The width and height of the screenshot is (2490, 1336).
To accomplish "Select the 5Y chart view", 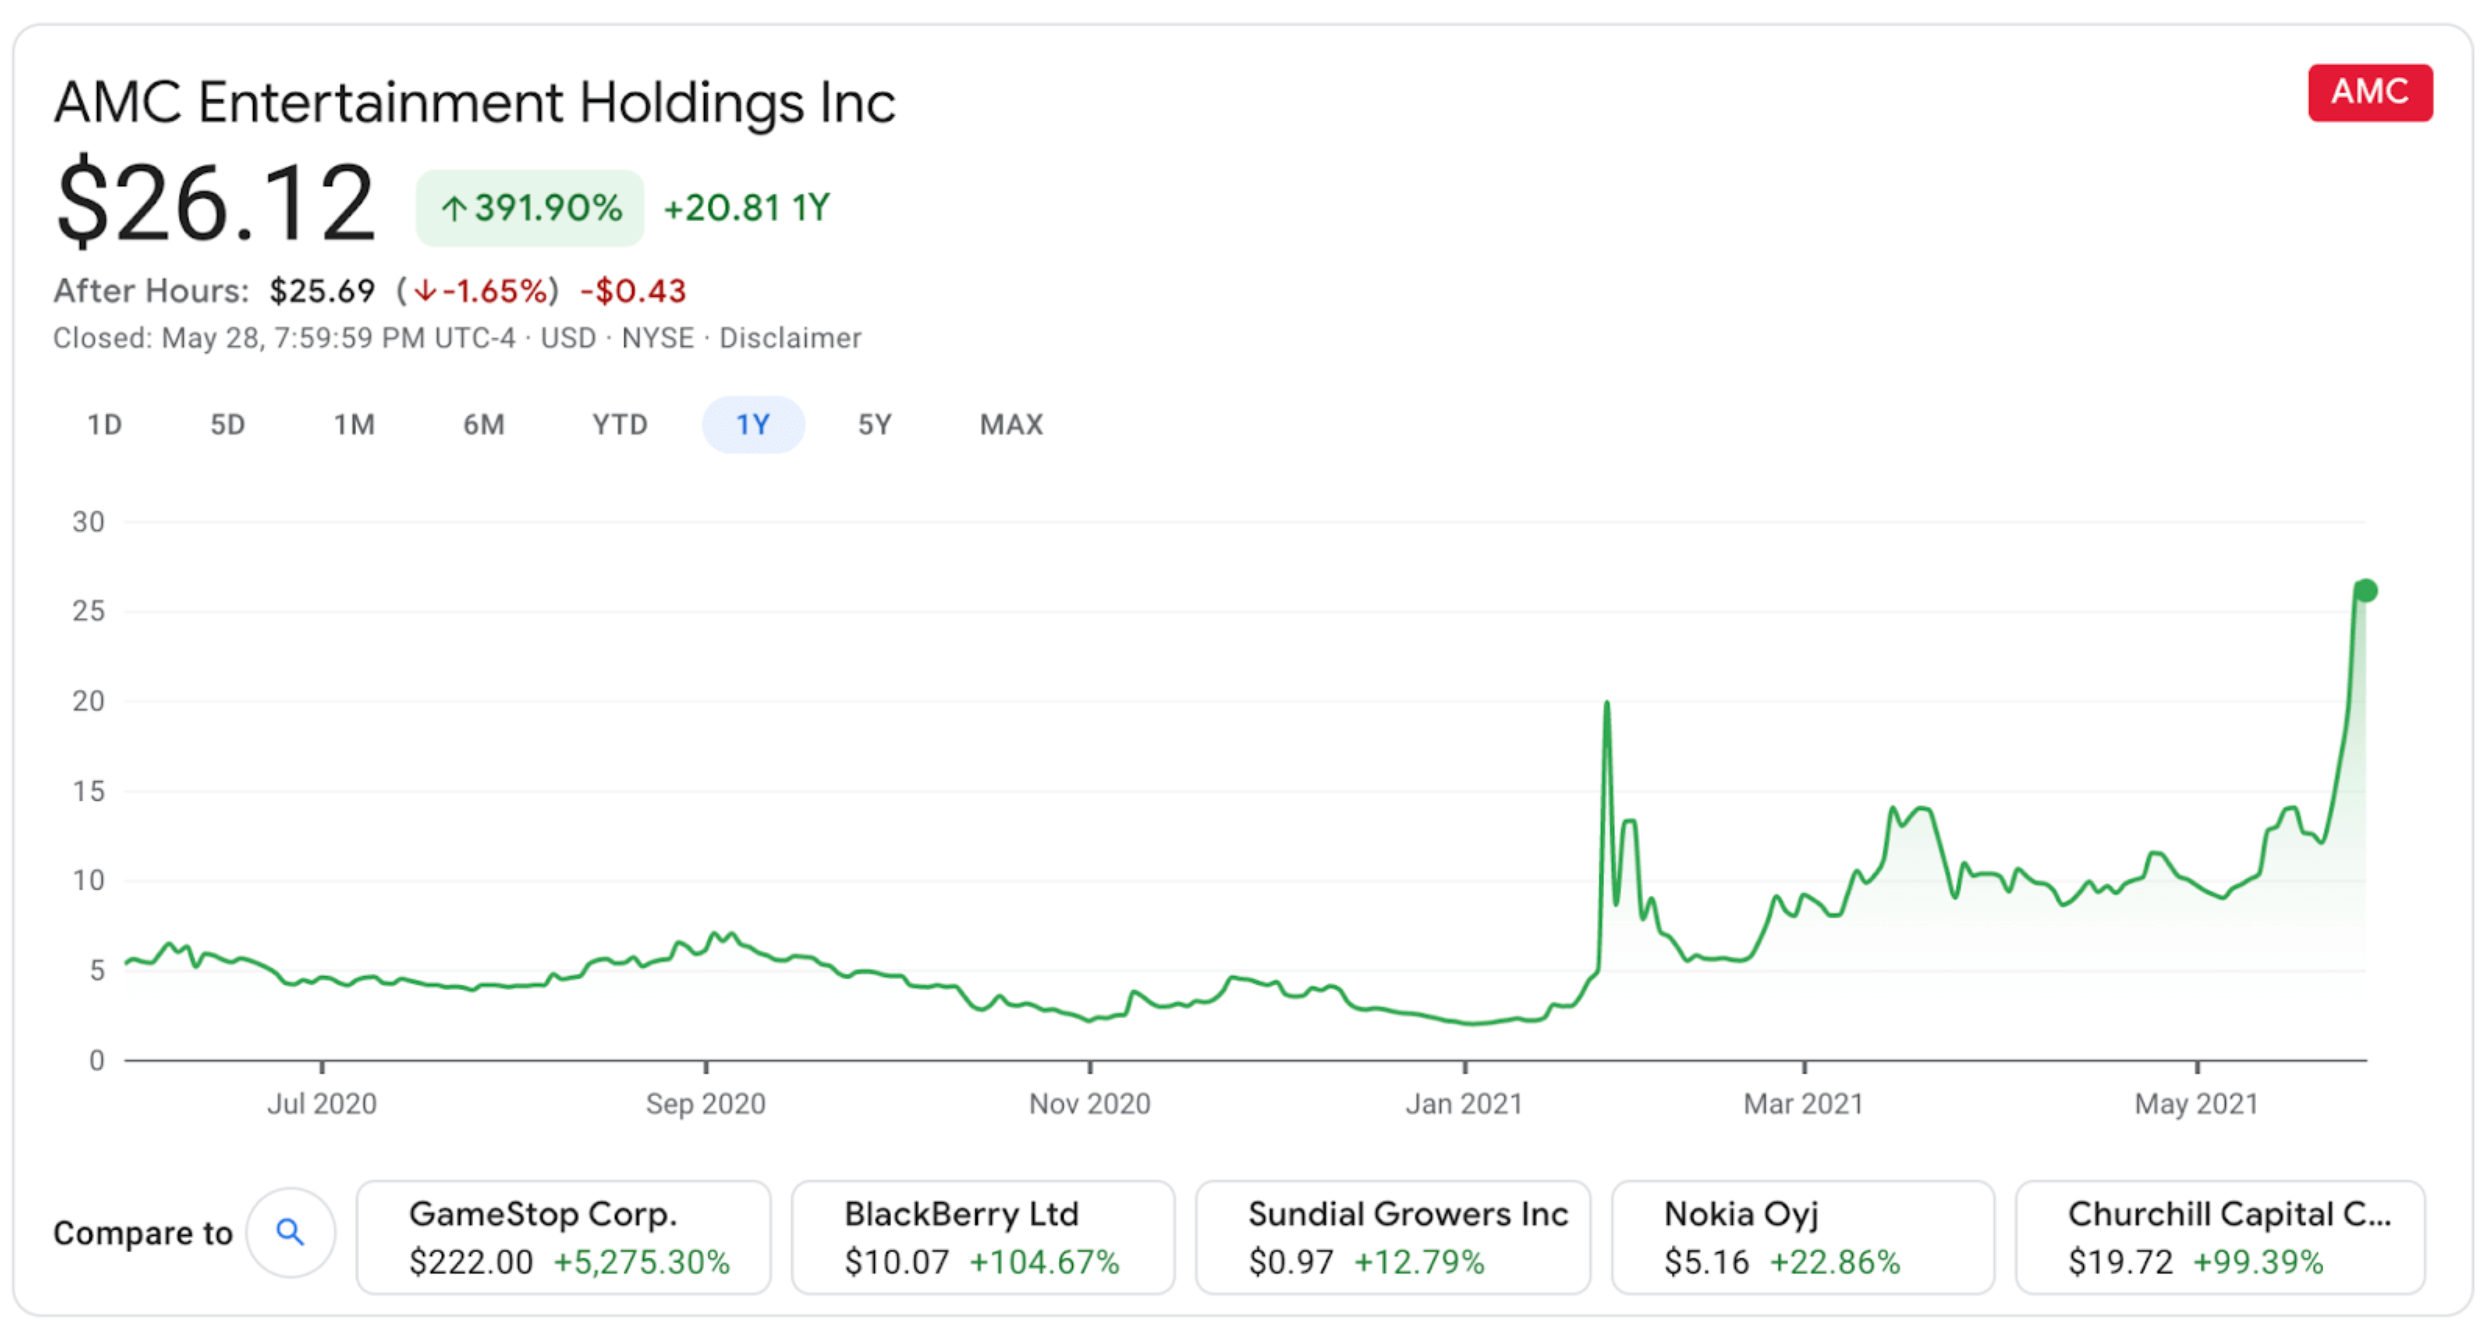I will tap(872, 424).
